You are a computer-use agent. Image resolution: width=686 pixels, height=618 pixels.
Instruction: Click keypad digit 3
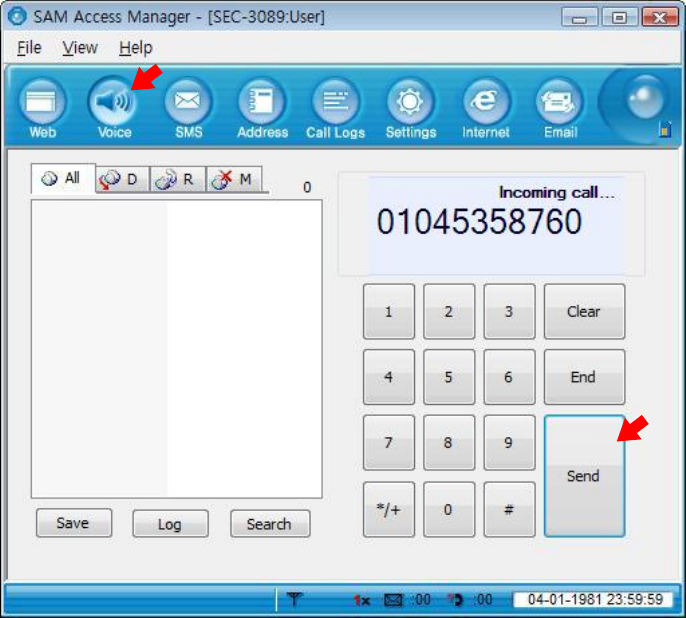point(509,311)
